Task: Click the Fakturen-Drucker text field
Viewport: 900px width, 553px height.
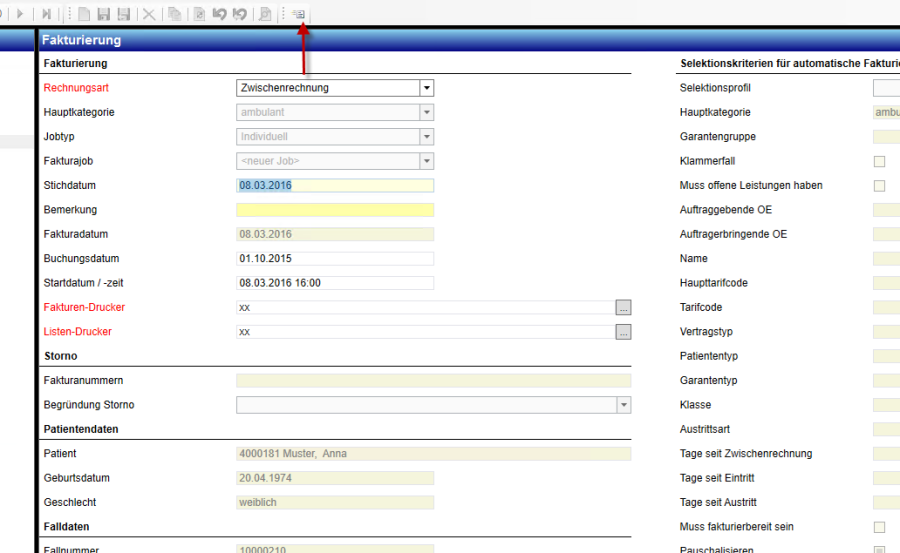Action: (425, 307)
